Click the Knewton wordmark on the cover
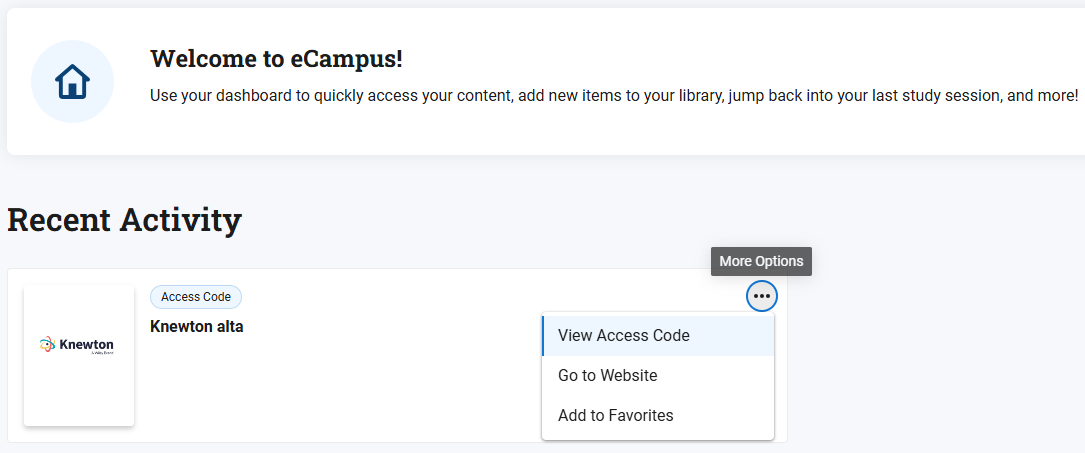Image resolution: width=1085 pixels, height=453 pixels. 88,343
